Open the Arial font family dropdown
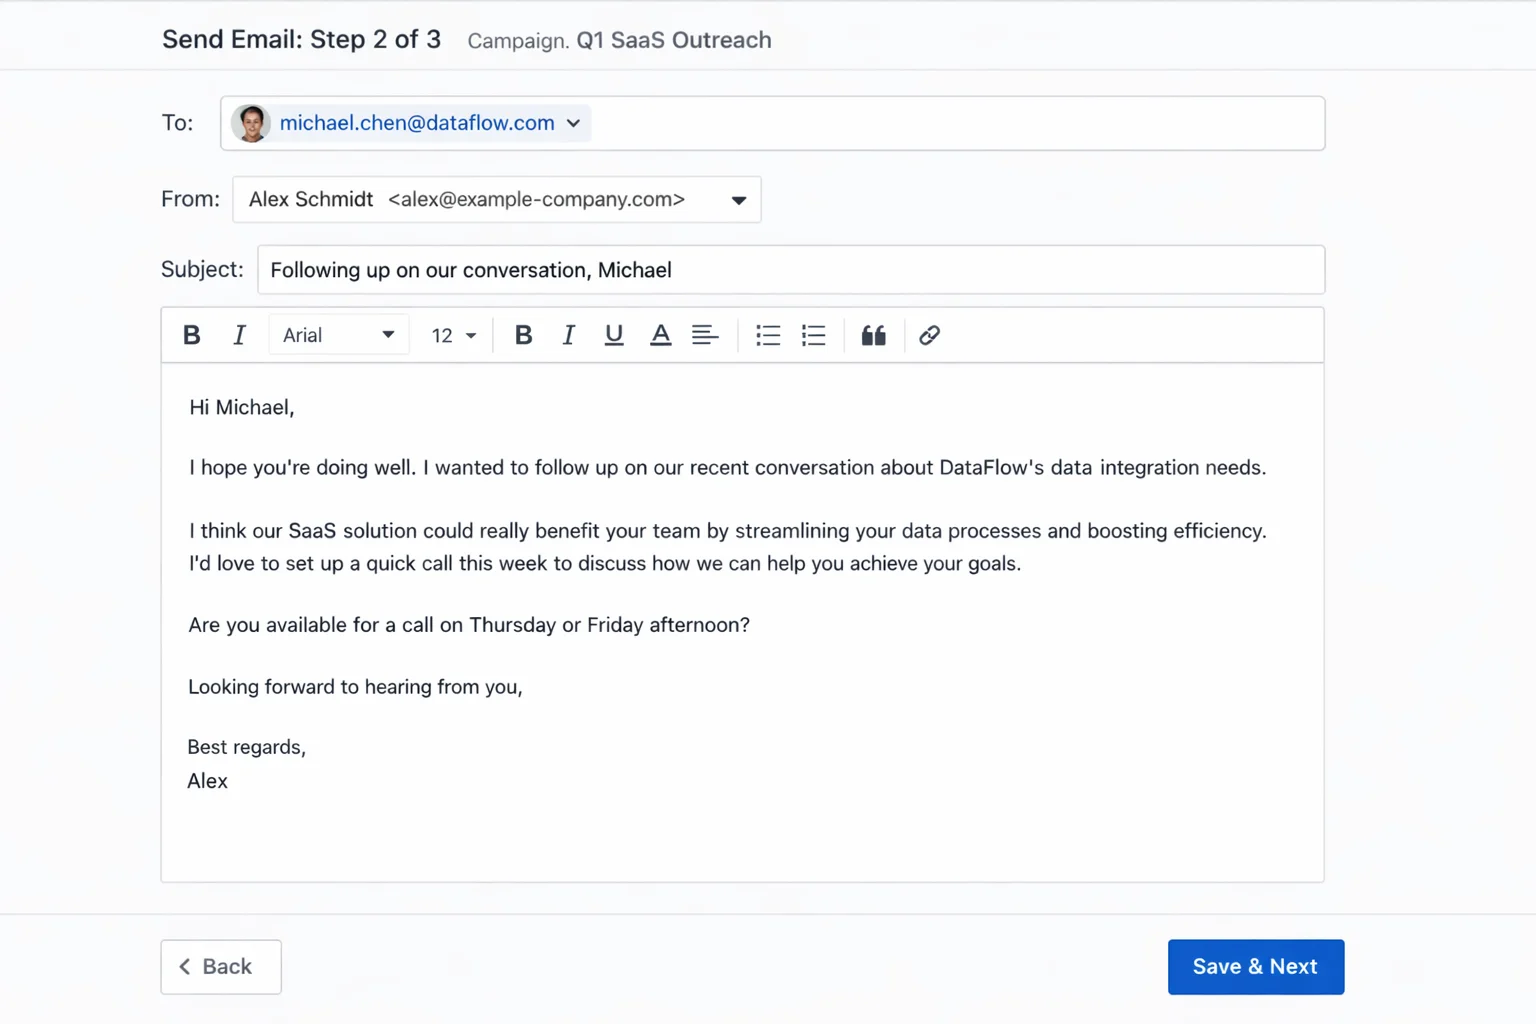 point(338,335)
